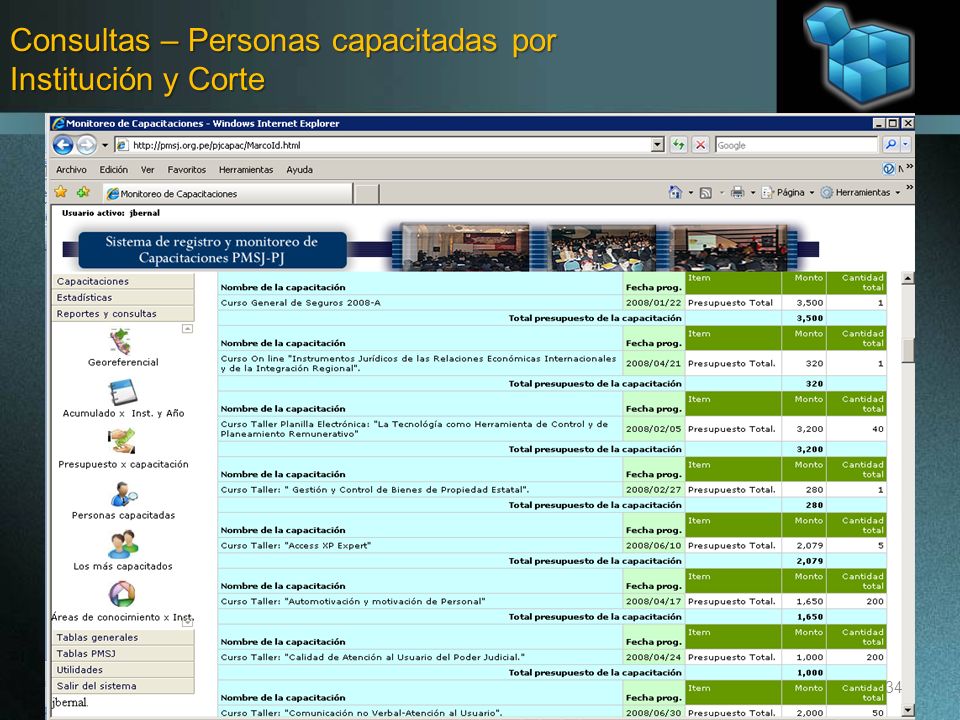960x720 pixels.
Task: Expand the Página dropdown arrow
Action: (812, 193)
